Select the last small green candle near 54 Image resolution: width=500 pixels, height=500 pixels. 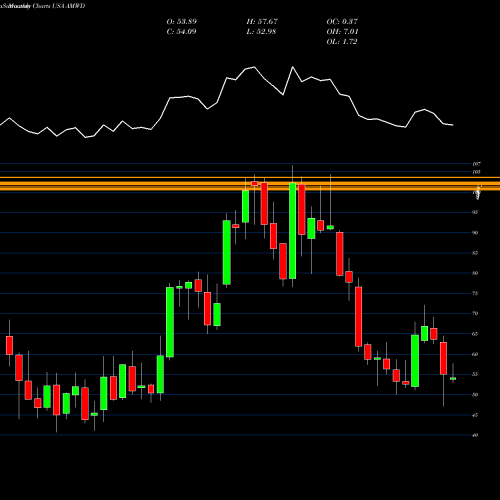[x=453, y=378]
